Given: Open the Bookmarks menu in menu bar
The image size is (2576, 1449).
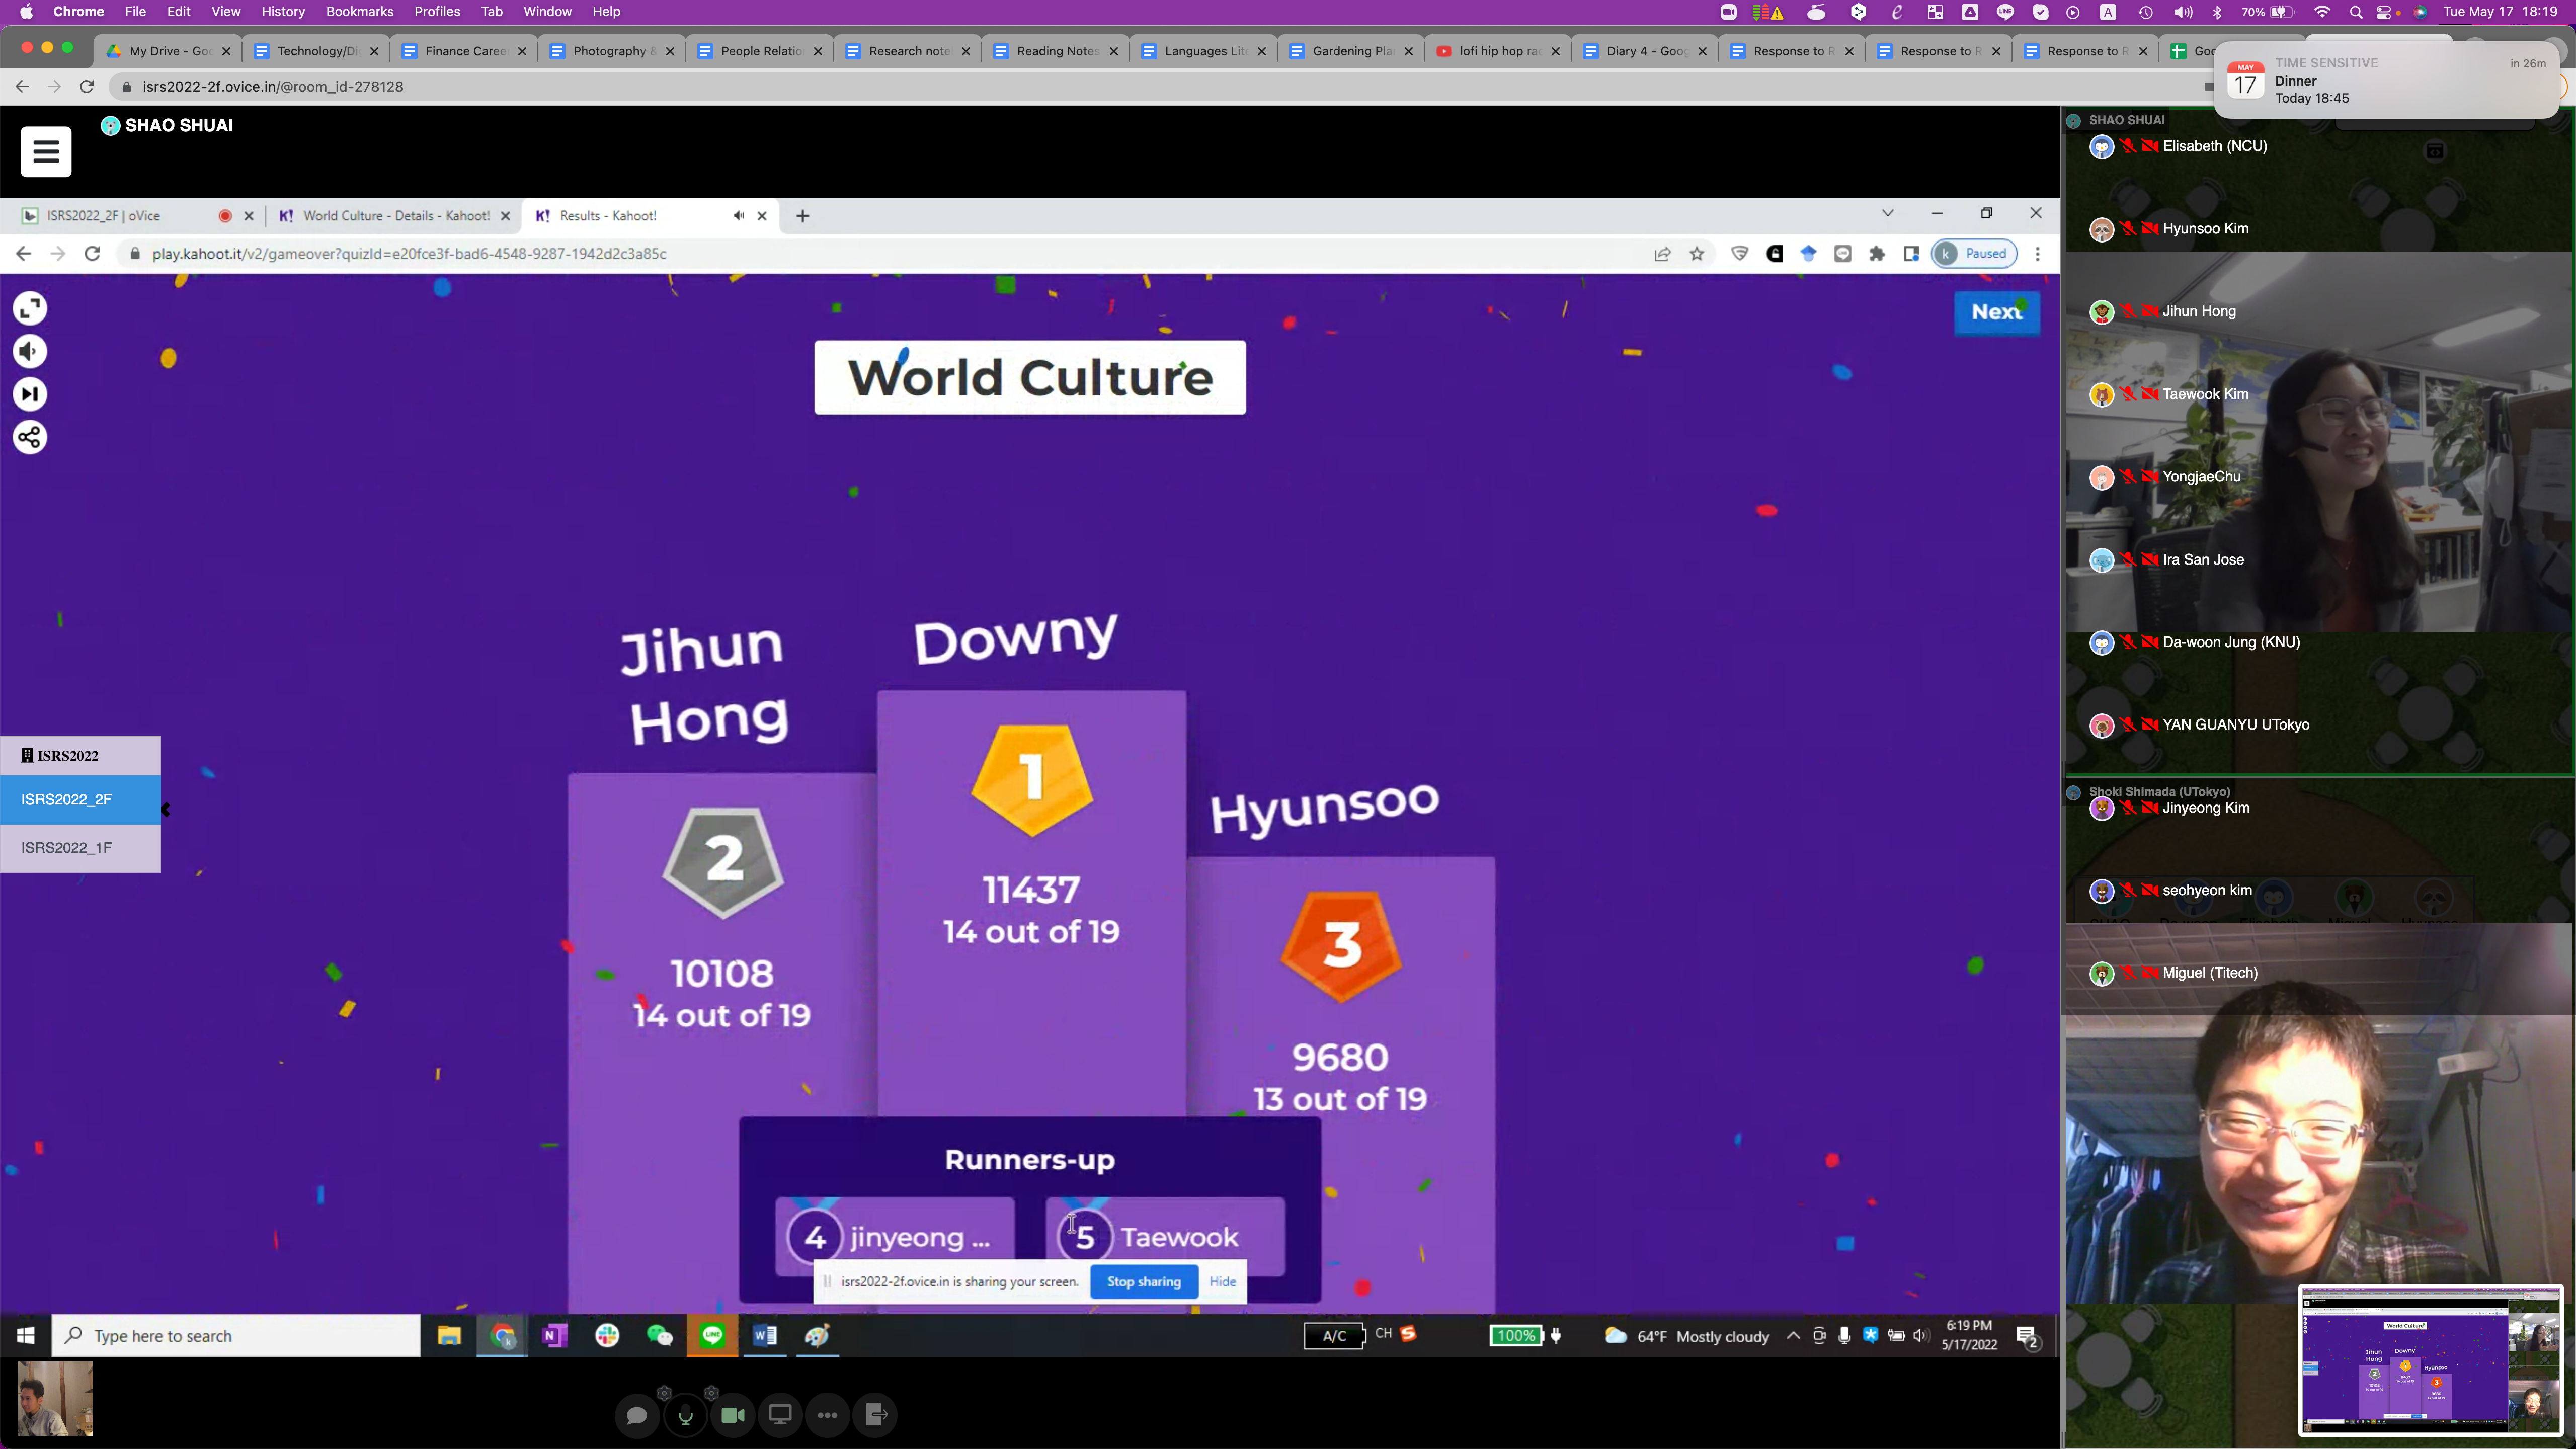Looking at the screenshot, I should 359,12.
